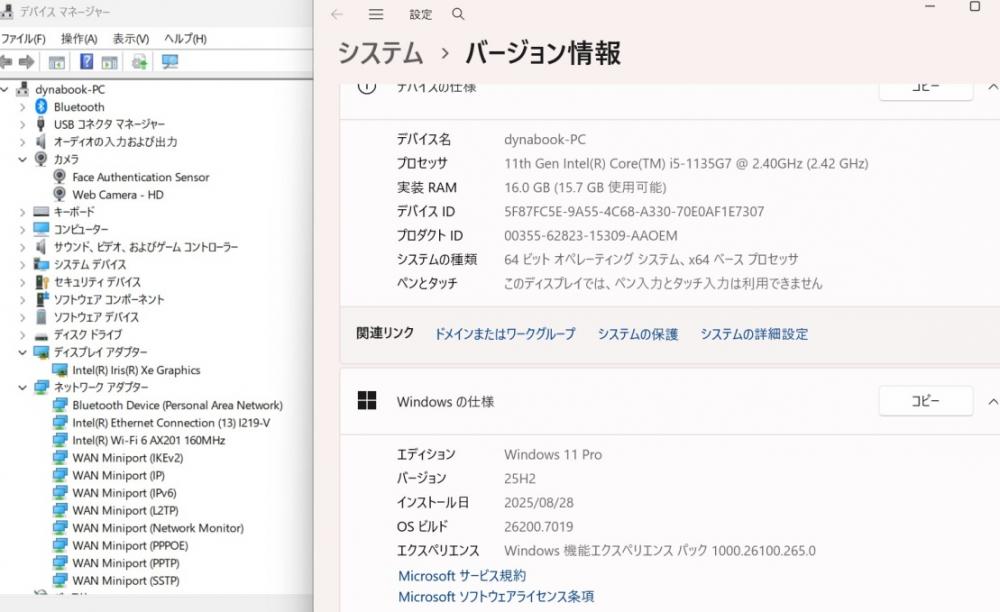This screenshot has width=1000, height=612.
Task: Click the processor value 11th Gen Intel Core i5-1135G7
Action: 686,163
